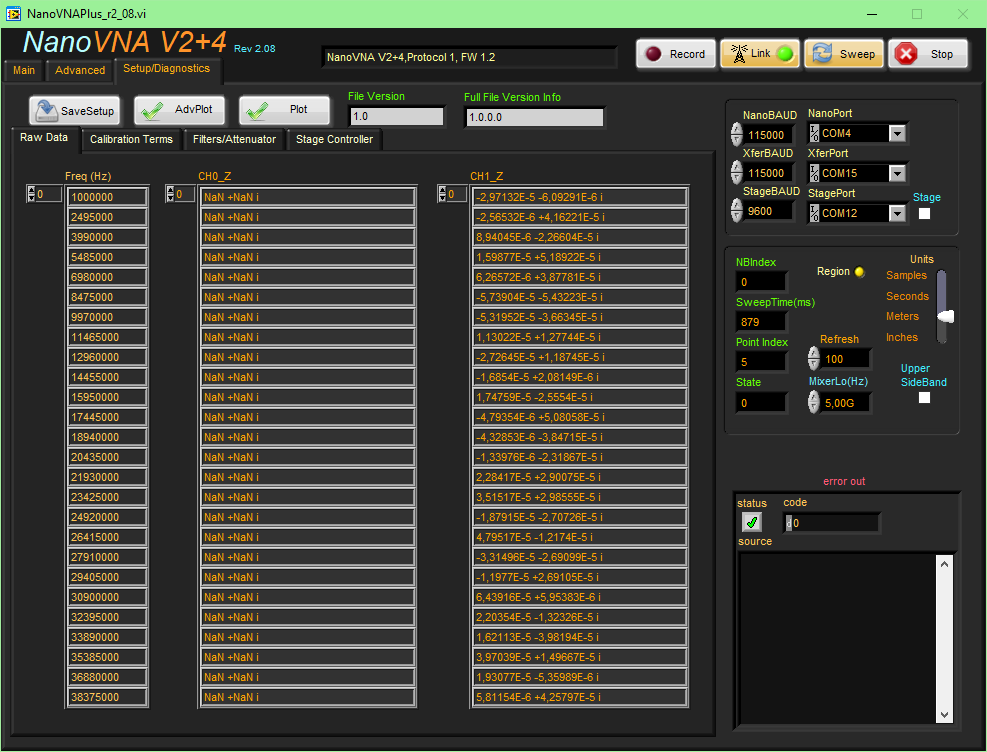Click the SaveSetup button
The height and width of the screenshot is (752, 987).
74,111
